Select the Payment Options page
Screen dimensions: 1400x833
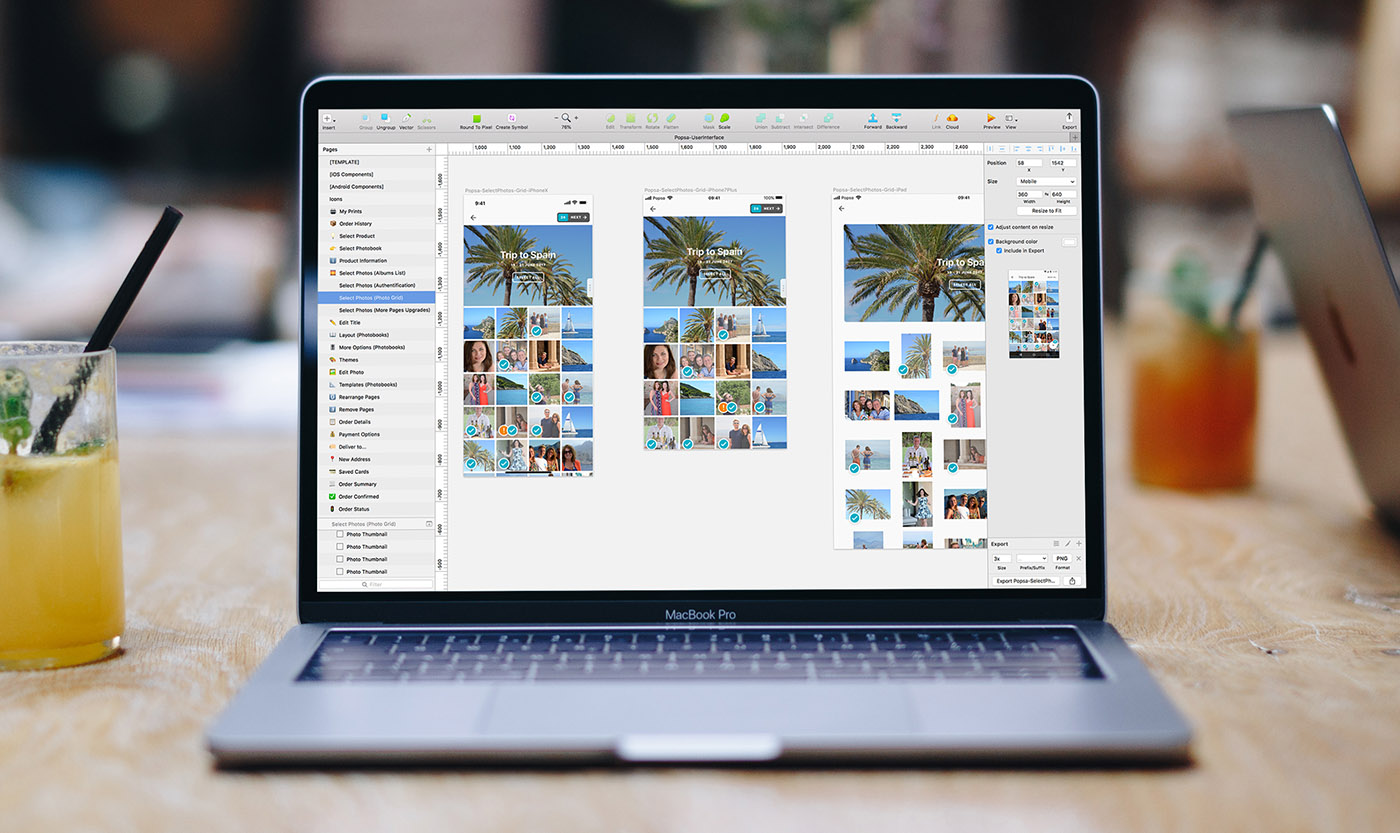point(378,434)
